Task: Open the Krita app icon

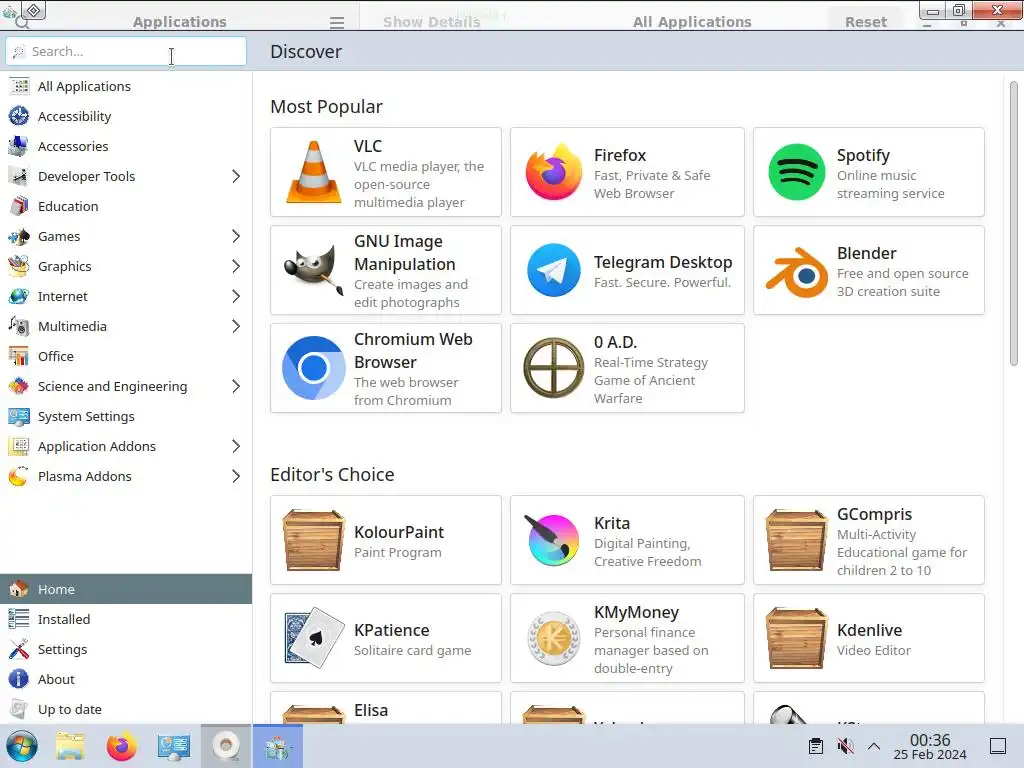Action: (553, 540)
